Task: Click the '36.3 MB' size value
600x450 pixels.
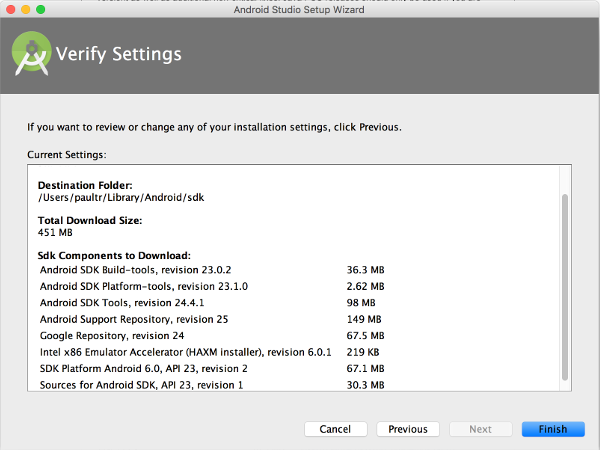Action: coord(365,270)
